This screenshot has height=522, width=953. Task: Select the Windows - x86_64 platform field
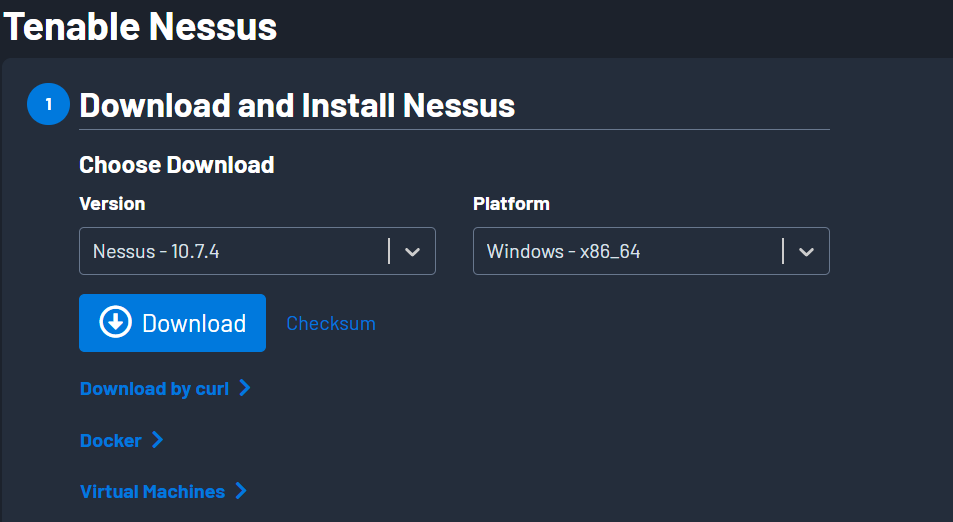[x=625, y=252]
